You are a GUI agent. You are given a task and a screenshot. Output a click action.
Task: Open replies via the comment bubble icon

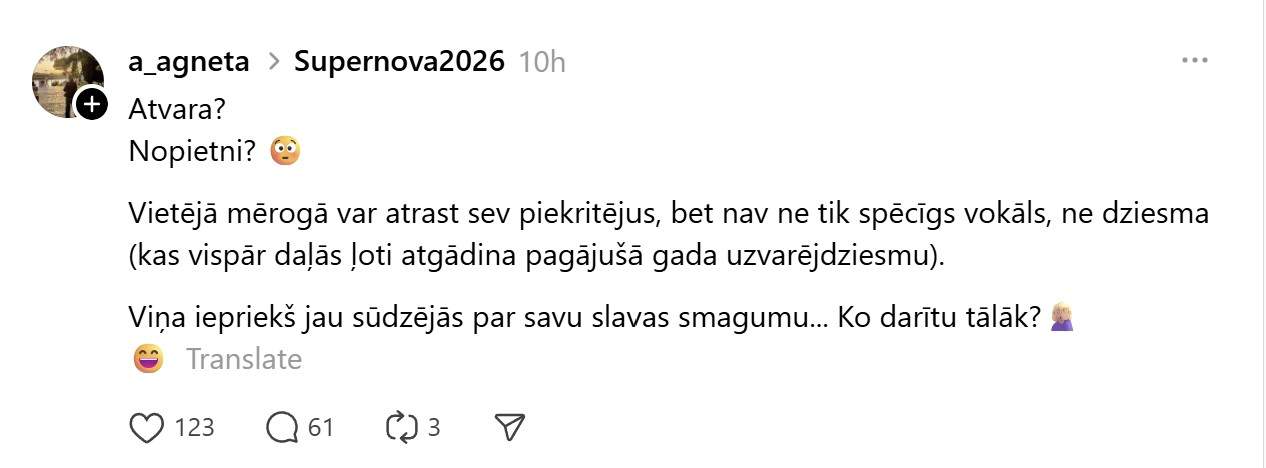coord(282,428)
